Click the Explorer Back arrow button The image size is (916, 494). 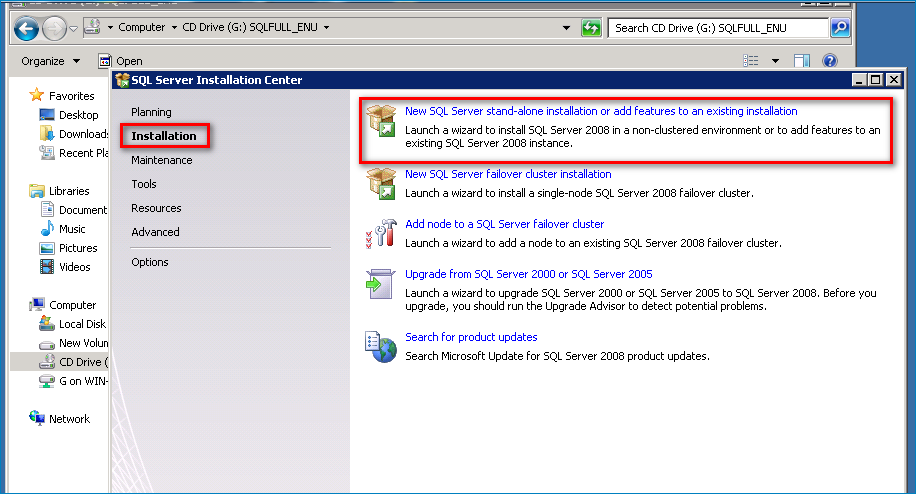point(26,28)
